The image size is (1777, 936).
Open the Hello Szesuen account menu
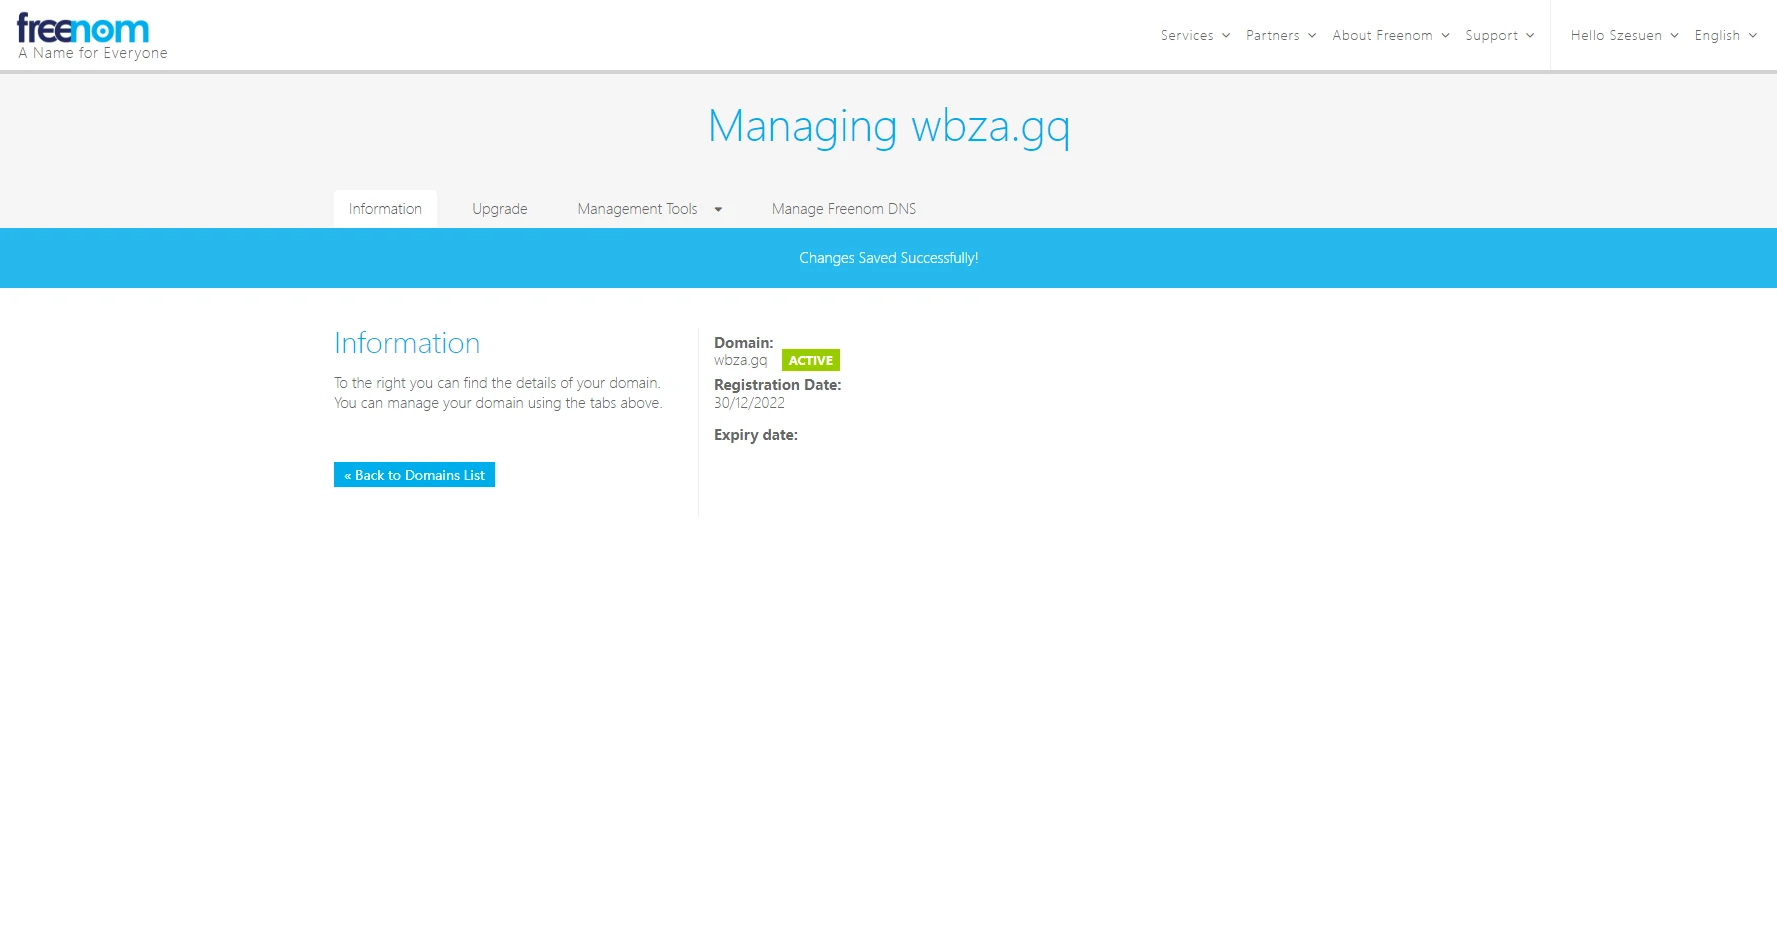[1615, 35]
